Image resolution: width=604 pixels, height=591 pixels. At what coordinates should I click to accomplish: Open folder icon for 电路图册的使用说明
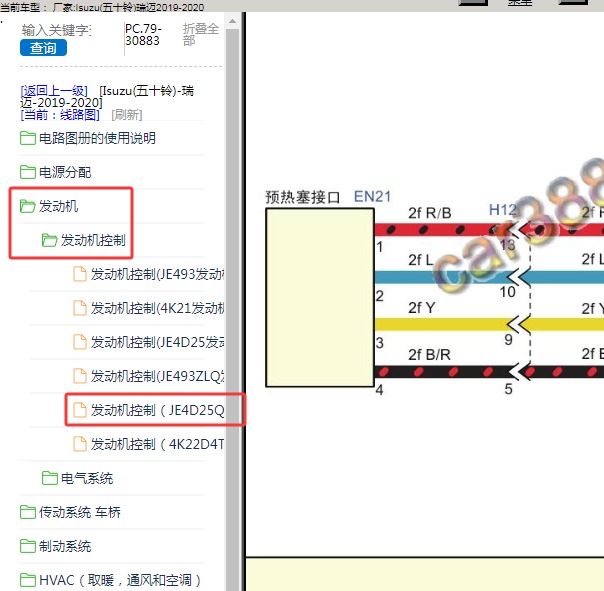[28, 138]
